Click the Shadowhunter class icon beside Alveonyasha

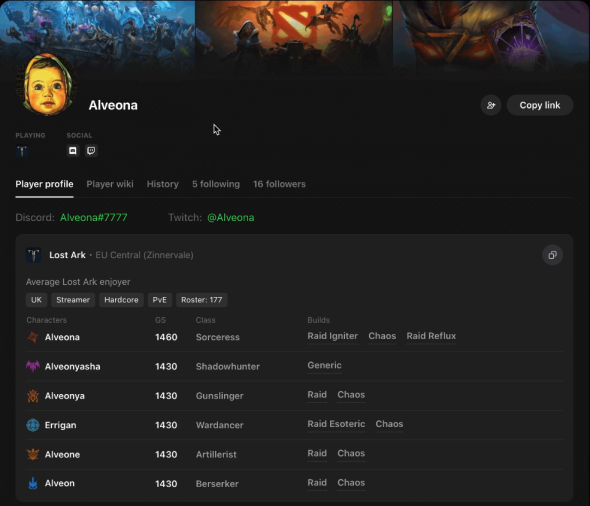point(33,366)
